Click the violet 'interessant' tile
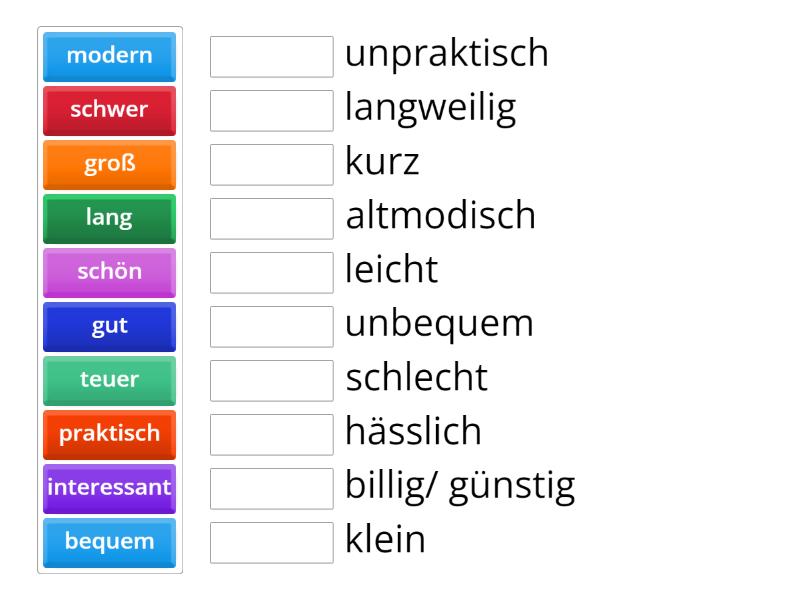The image size is (800, 600). click(110, 488)
